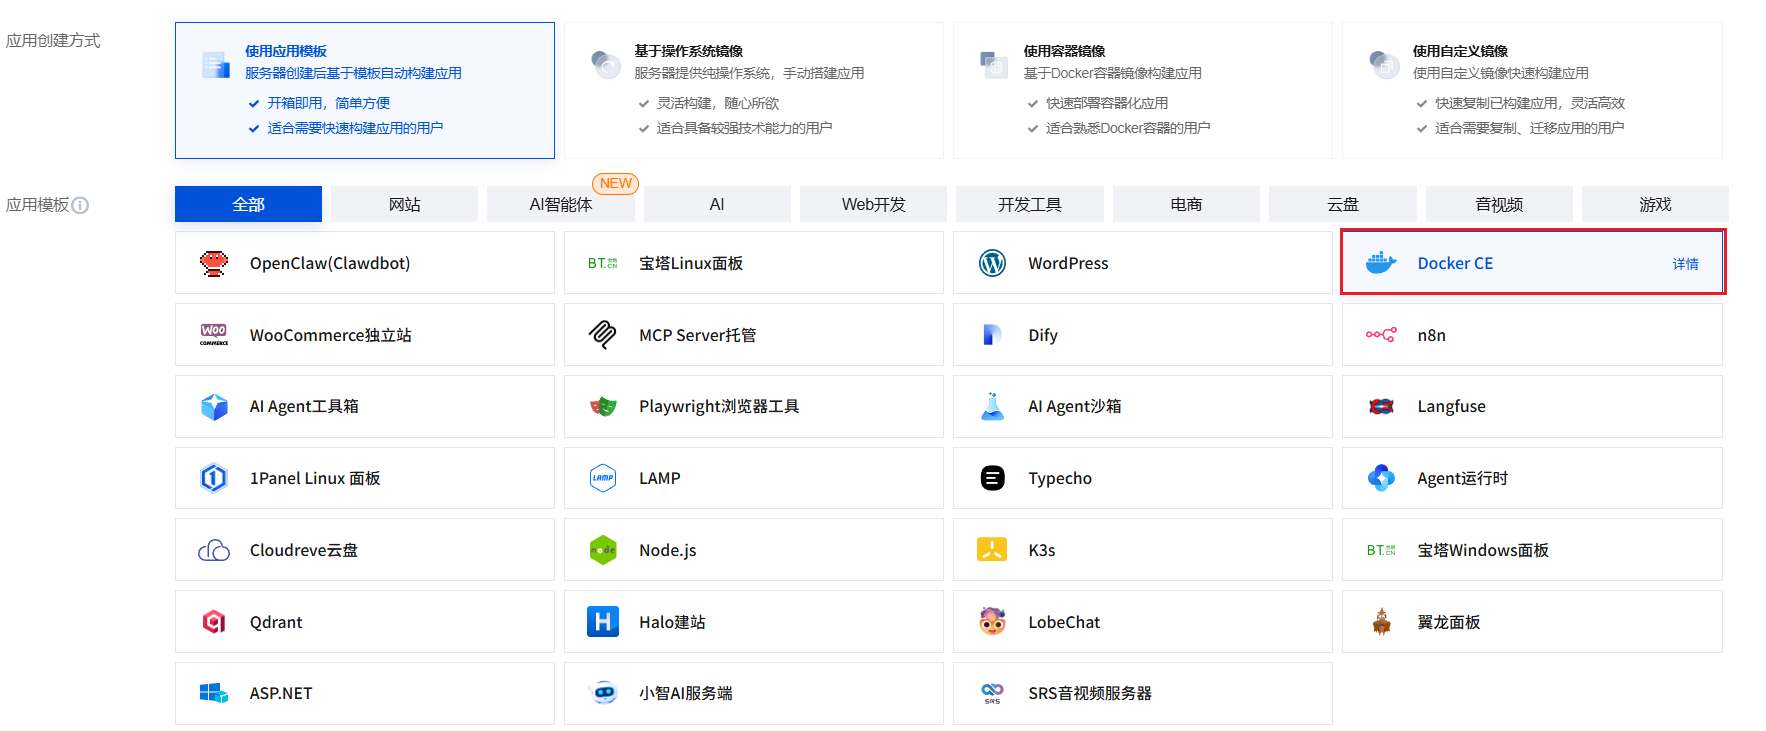
Task: Click the Docker CE whale icon
Action: tap(1381, 263)
